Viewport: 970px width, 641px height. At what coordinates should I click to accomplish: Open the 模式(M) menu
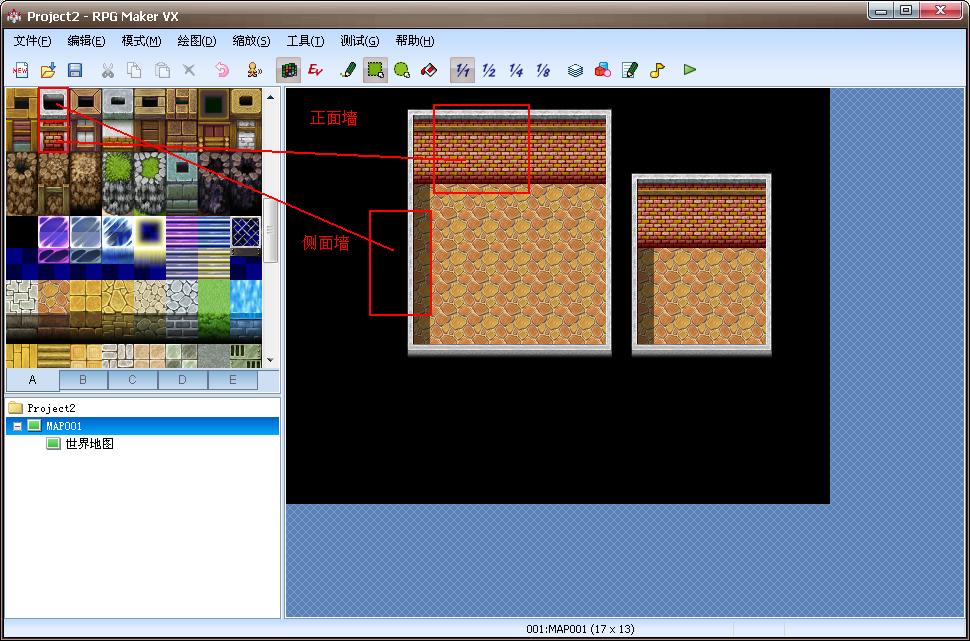(141, 41)
